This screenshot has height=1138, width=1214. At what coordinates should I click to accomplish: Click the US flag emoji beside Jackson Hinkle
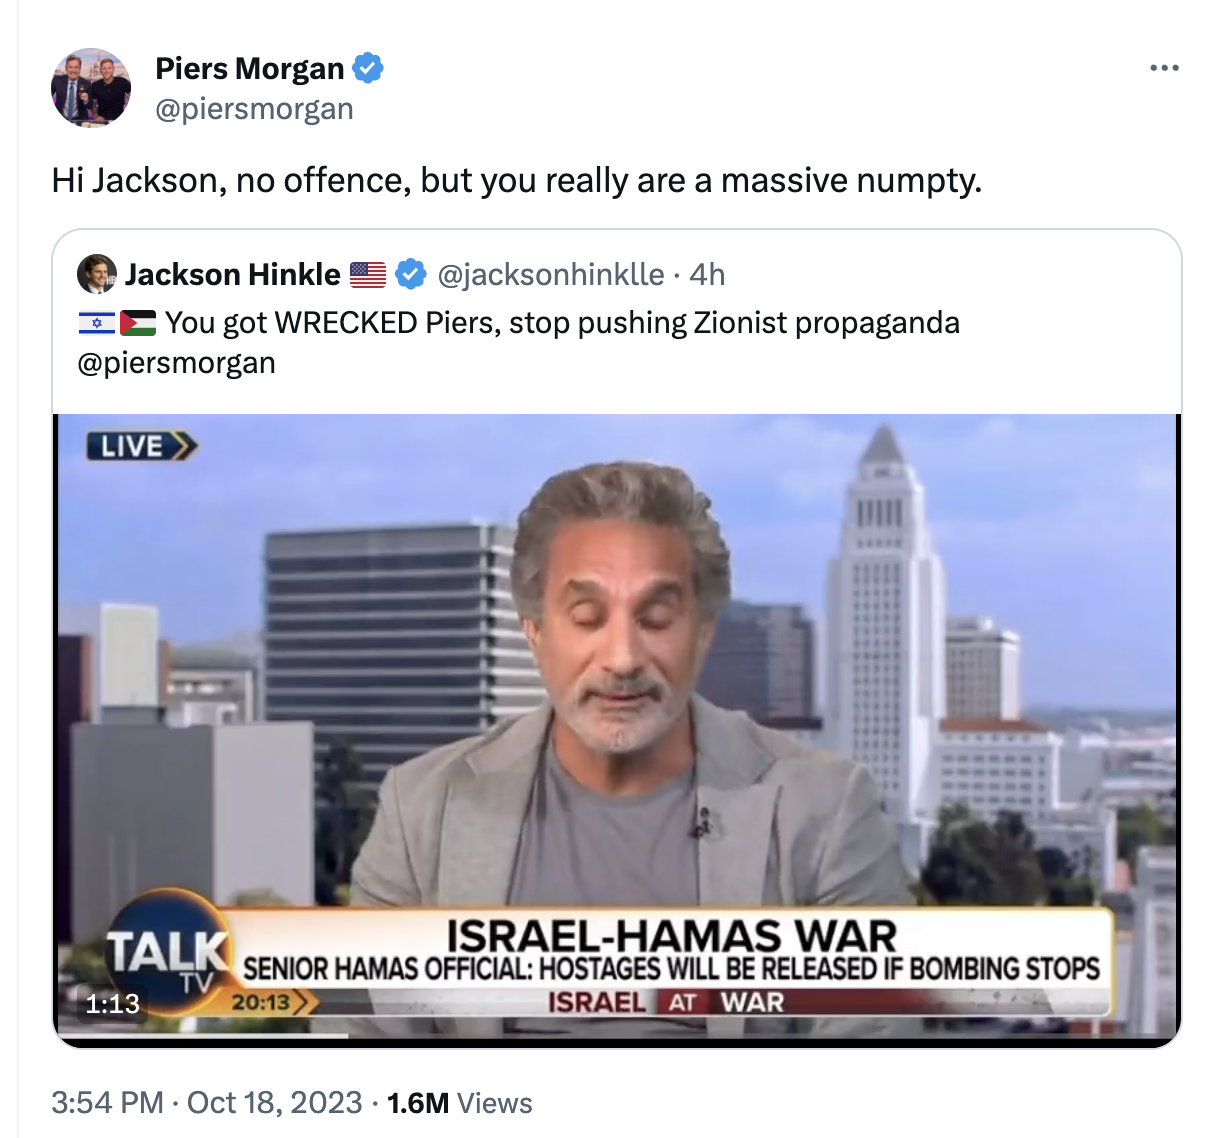[x=368, y=274]
